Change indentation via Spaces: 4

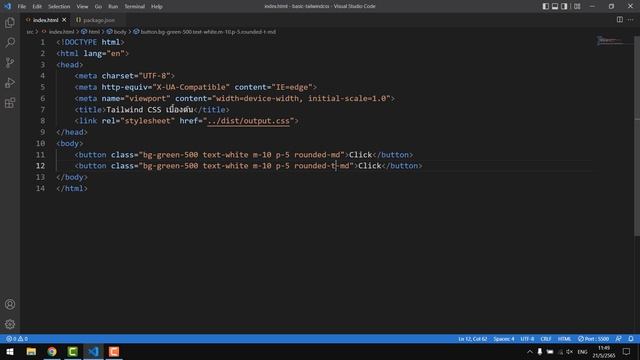click(x=504, y=339)
